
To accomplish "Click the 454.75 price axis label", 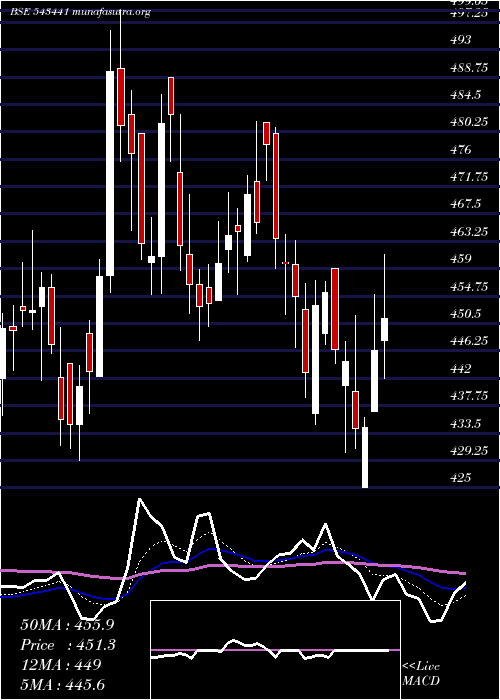I will 469,286.
